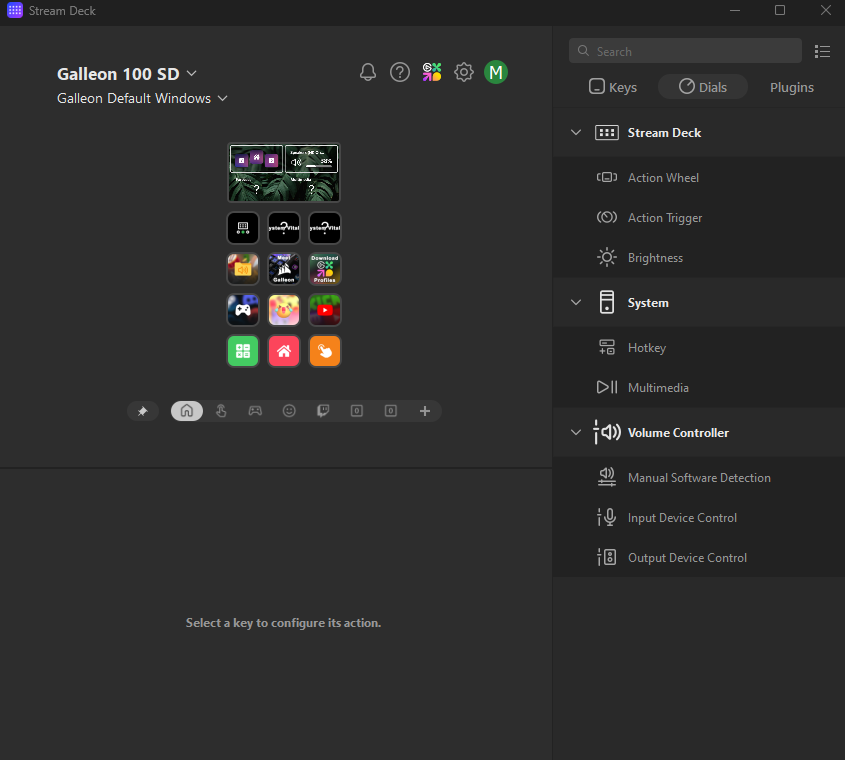Select the red home key
This screenshot has height=760, width=845.
[x=284, y=351]
